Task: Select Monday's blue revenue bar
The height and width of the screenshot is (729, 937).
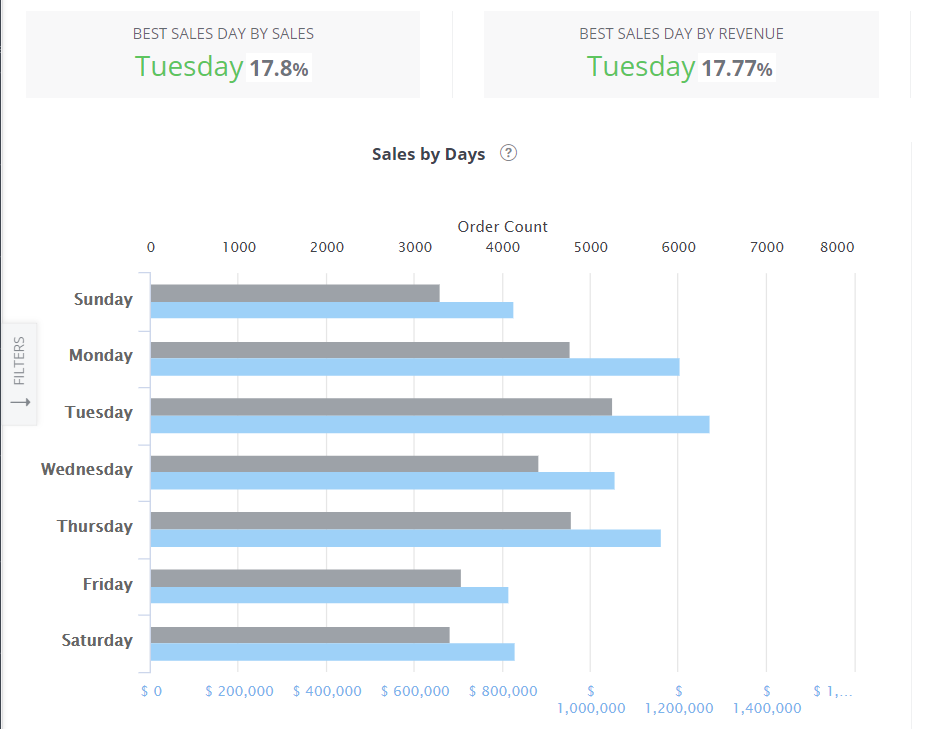Action: click(x=410, y=368)
